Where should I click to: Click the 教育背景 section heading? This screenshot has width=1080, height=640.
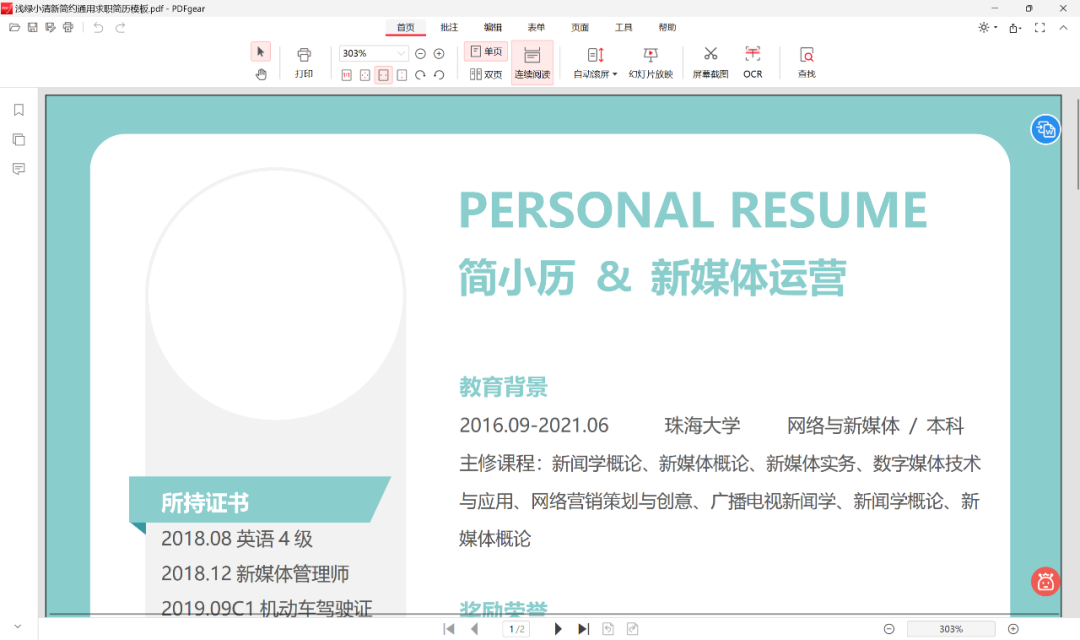[x=503, y=386]
